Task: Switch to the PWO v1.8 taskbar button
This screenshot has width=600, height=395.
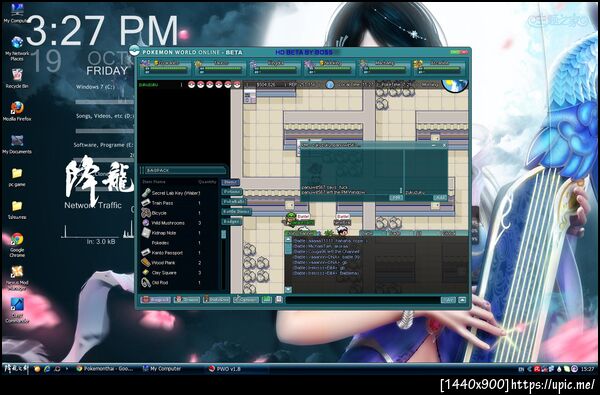Action: (x=237, y=369)
